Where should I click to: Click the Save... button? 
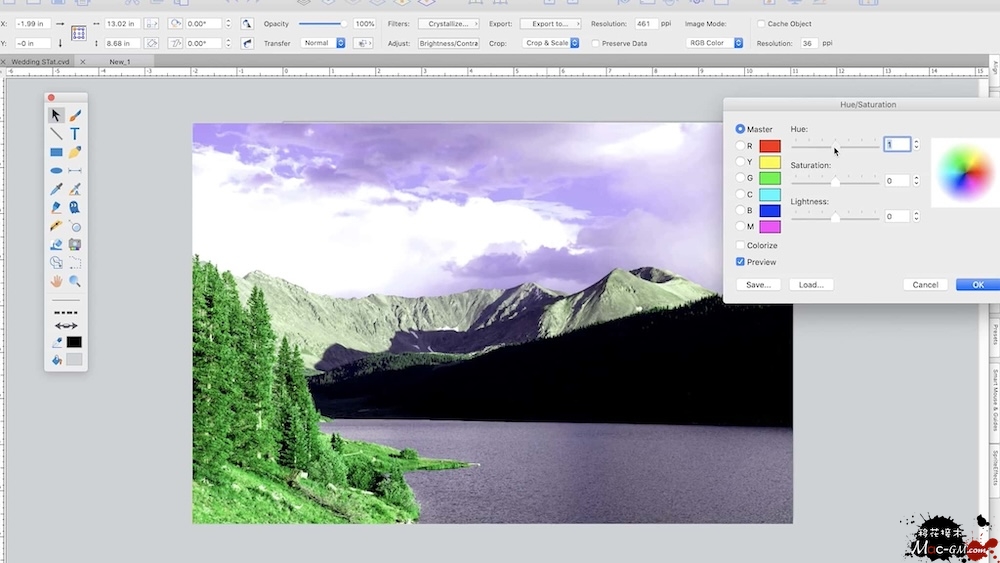point(758,285)
